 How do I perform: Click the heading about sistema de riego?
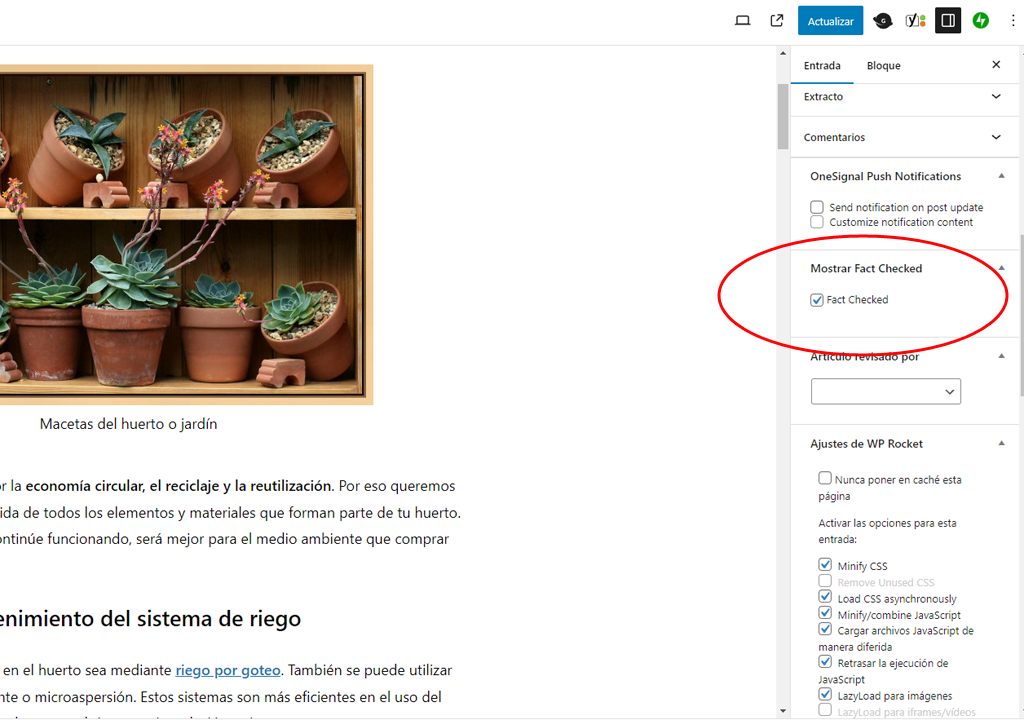(x=150, y=619)
